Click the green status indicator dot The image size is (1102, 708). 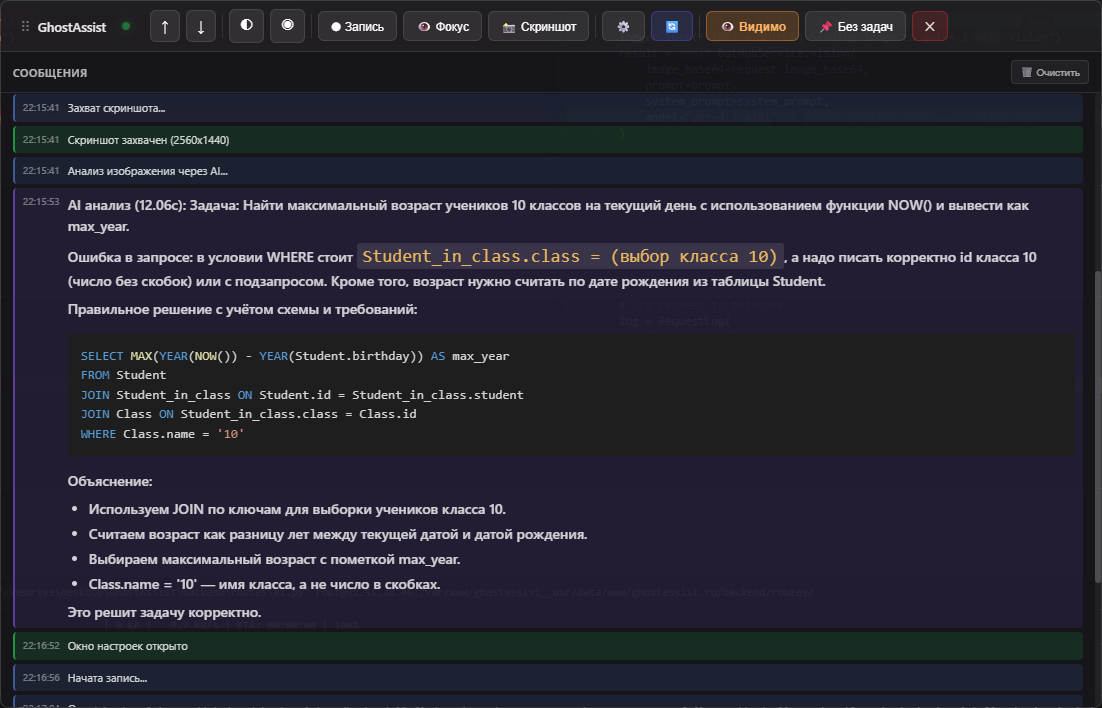[126, 27]
